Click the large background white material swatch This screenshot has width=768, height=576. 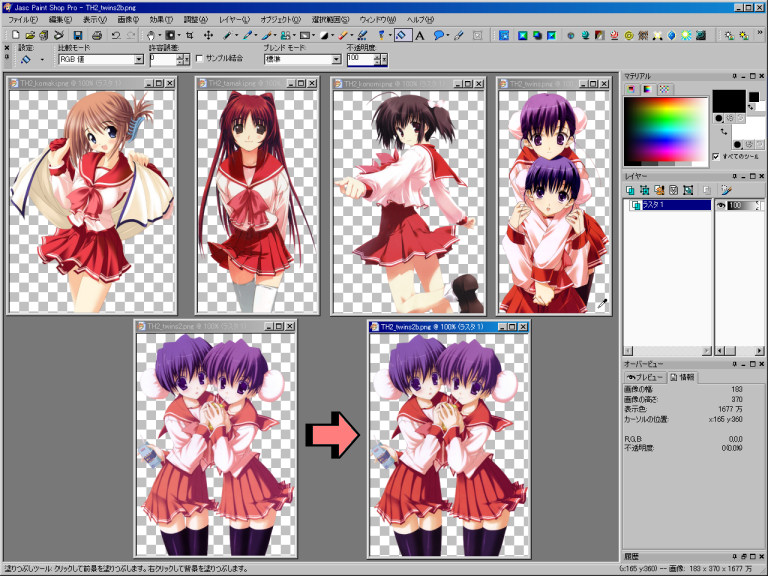748,133
